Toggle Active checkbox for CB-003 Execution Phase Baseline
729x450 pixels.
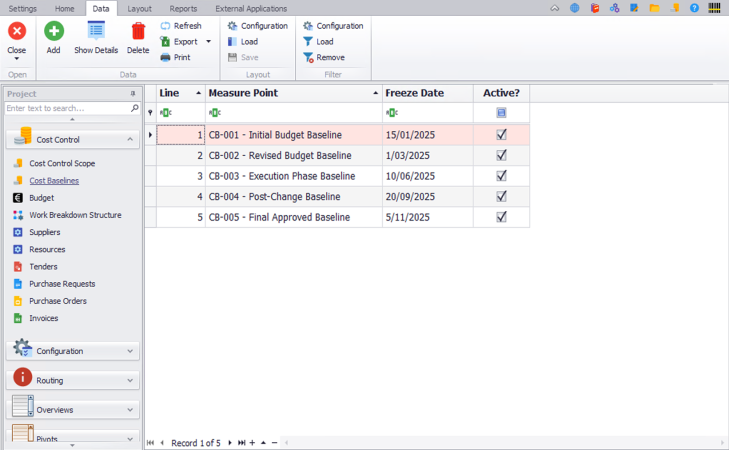click(x=501, y=176)
